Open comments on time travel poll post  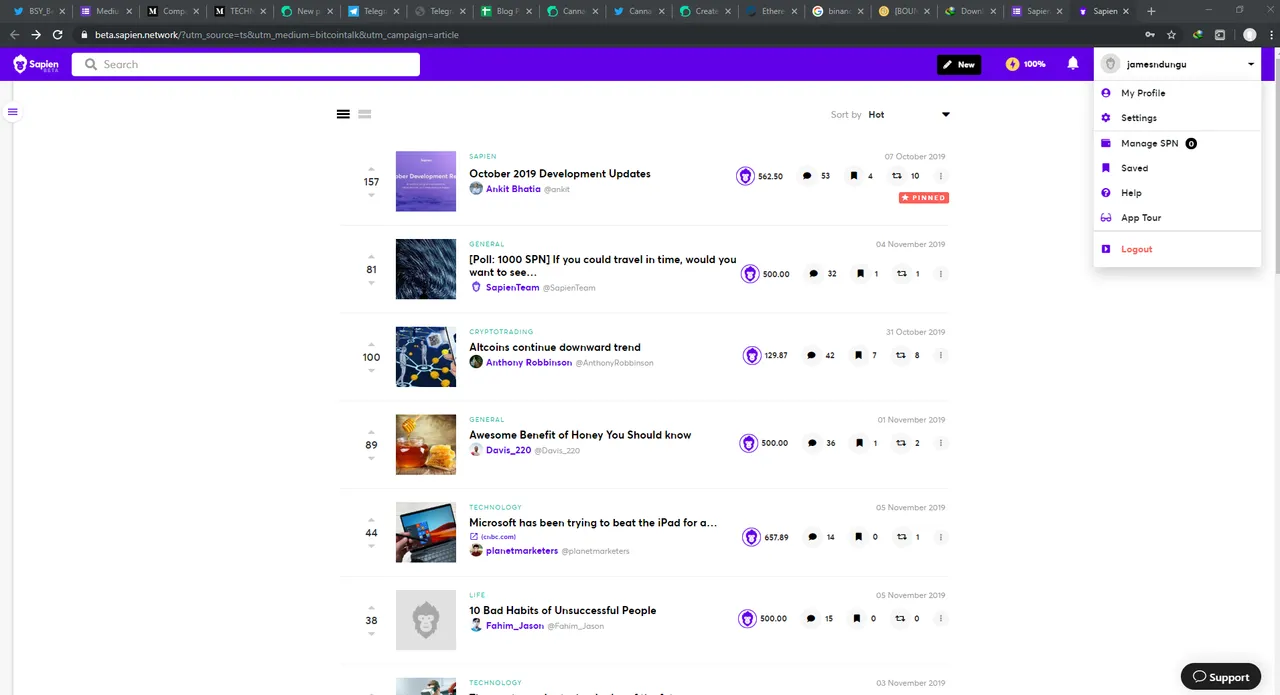click(x=813, y=274)
